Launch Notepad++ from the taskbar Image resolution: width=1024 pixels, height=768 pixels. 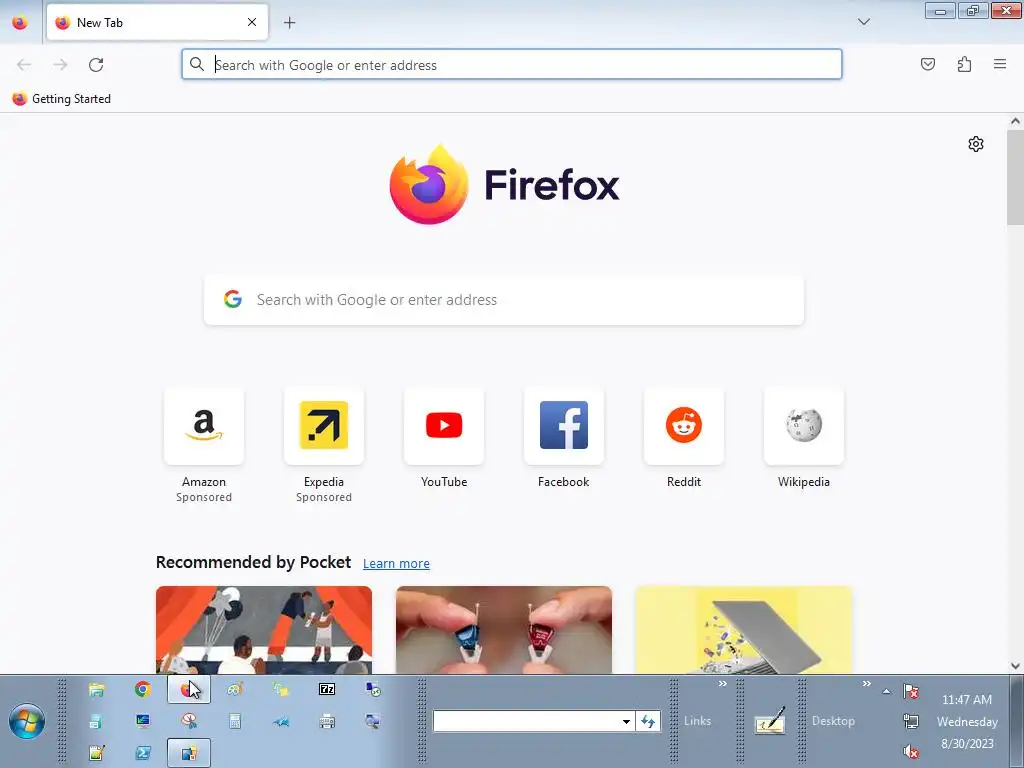pyautogui.click(x=96, y=753)
